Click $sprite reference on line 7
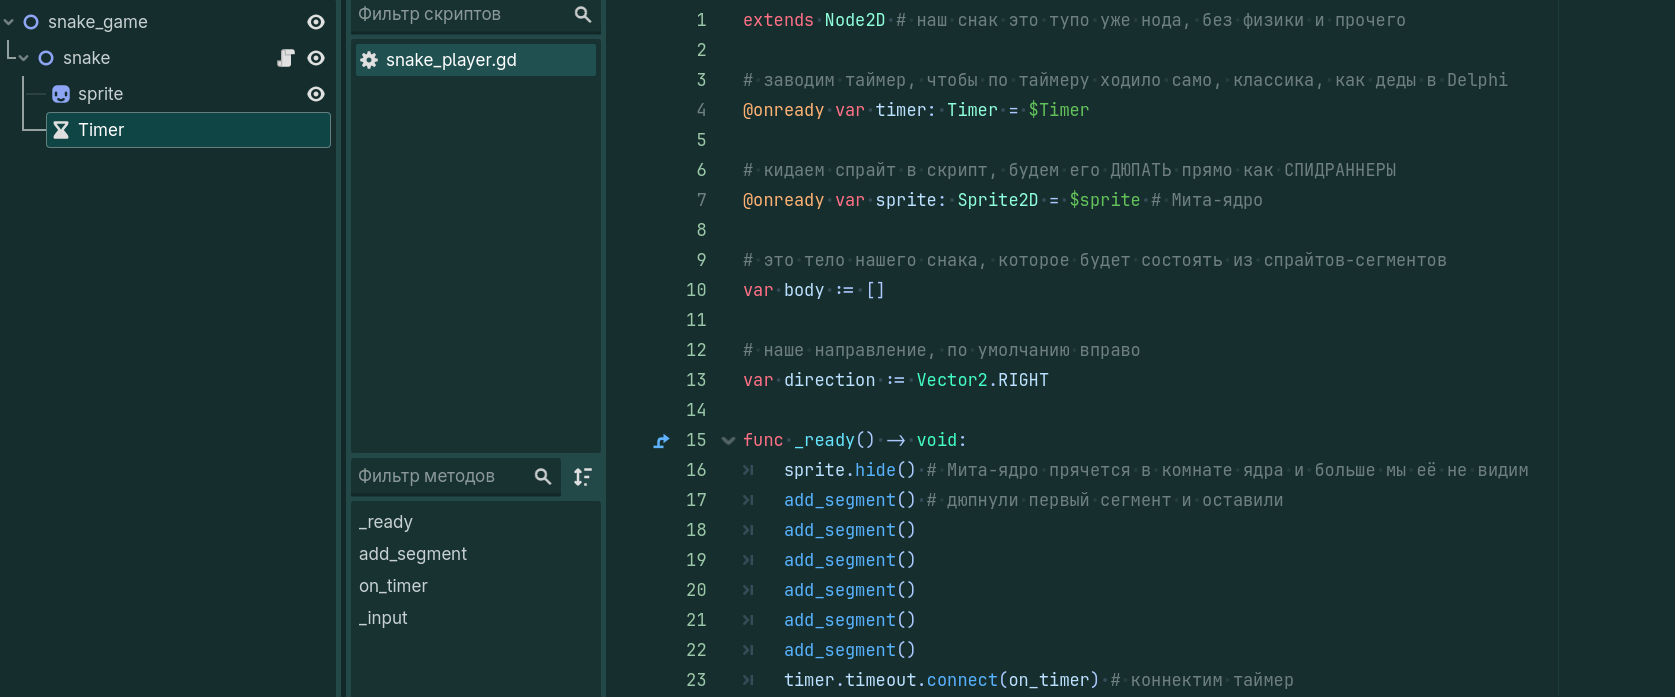 (x=1105, y=200)
